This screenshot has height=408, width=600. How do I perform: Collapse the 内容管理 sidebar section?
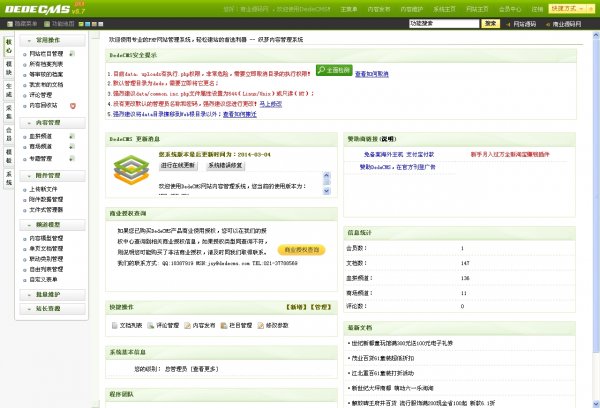[52, 123]
